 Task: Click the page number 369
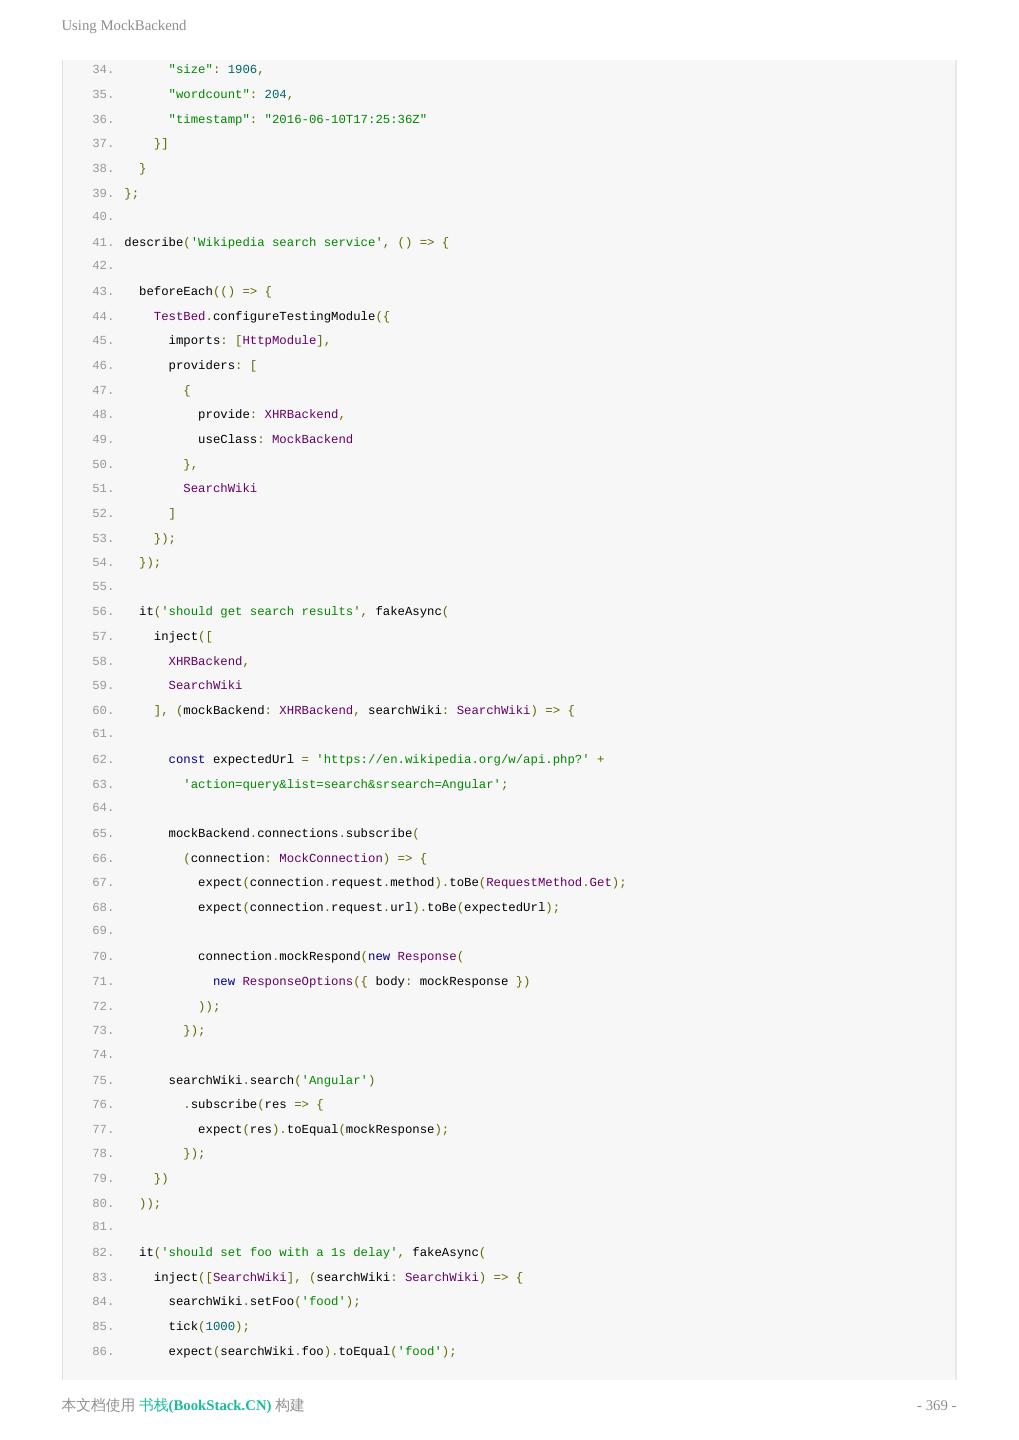coord(936,1405)
